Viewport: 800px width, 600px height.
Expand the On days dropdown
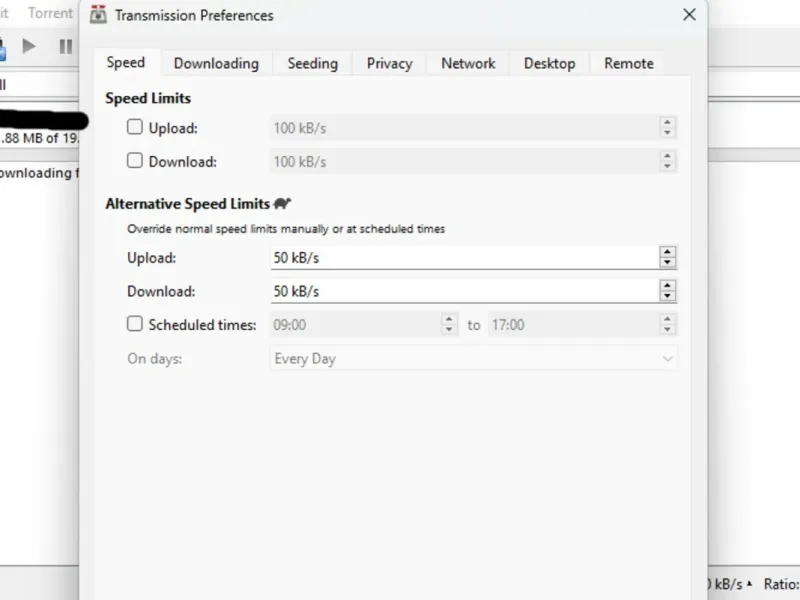click(x=474, y=358)
